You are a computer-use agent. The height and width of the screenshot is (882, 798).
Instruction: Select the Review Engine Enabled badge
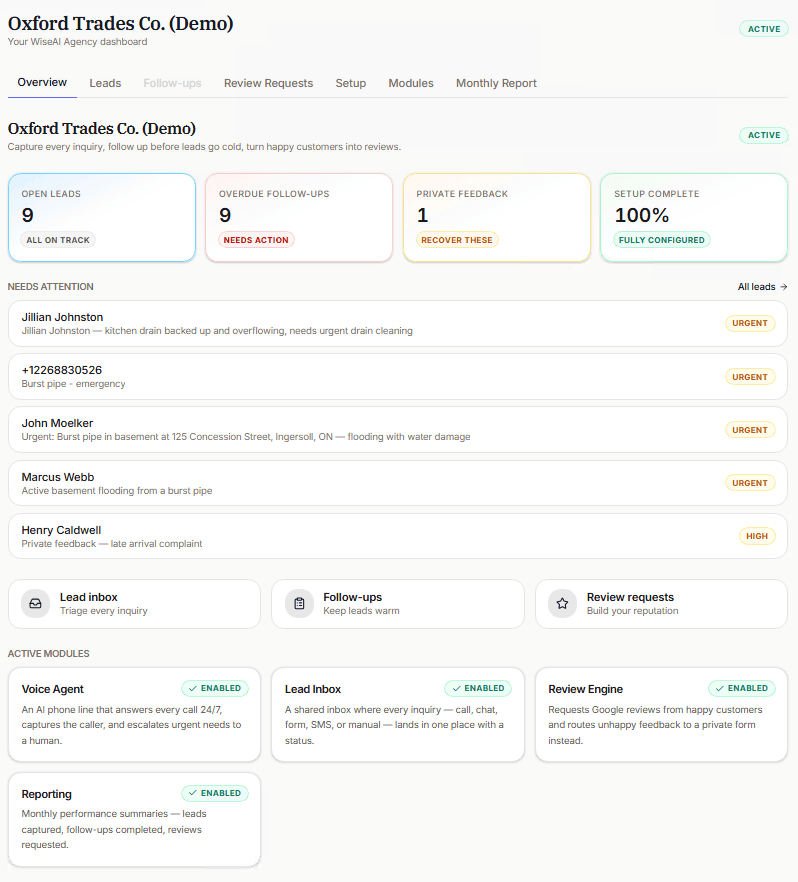[x=742, y=688]
